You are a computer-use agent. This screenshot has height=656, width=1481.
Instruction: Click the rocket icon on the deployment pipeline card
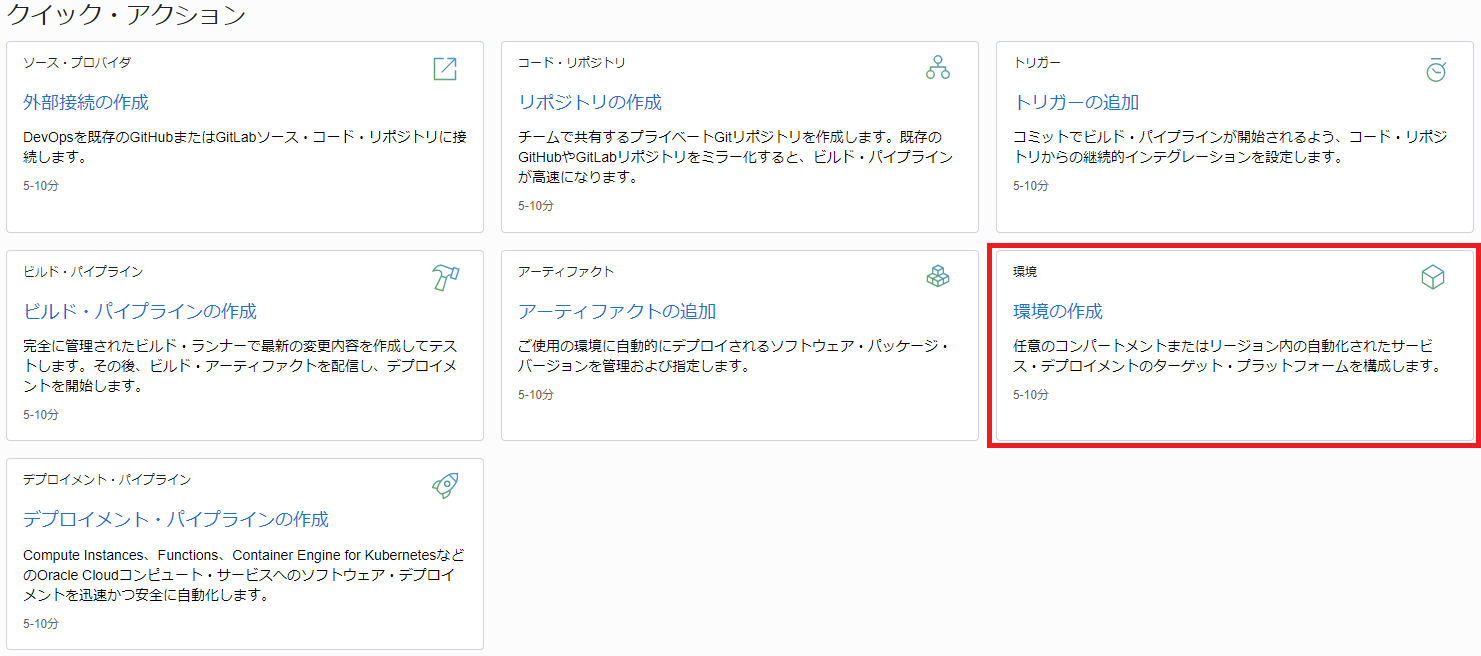tap(445, 486)
